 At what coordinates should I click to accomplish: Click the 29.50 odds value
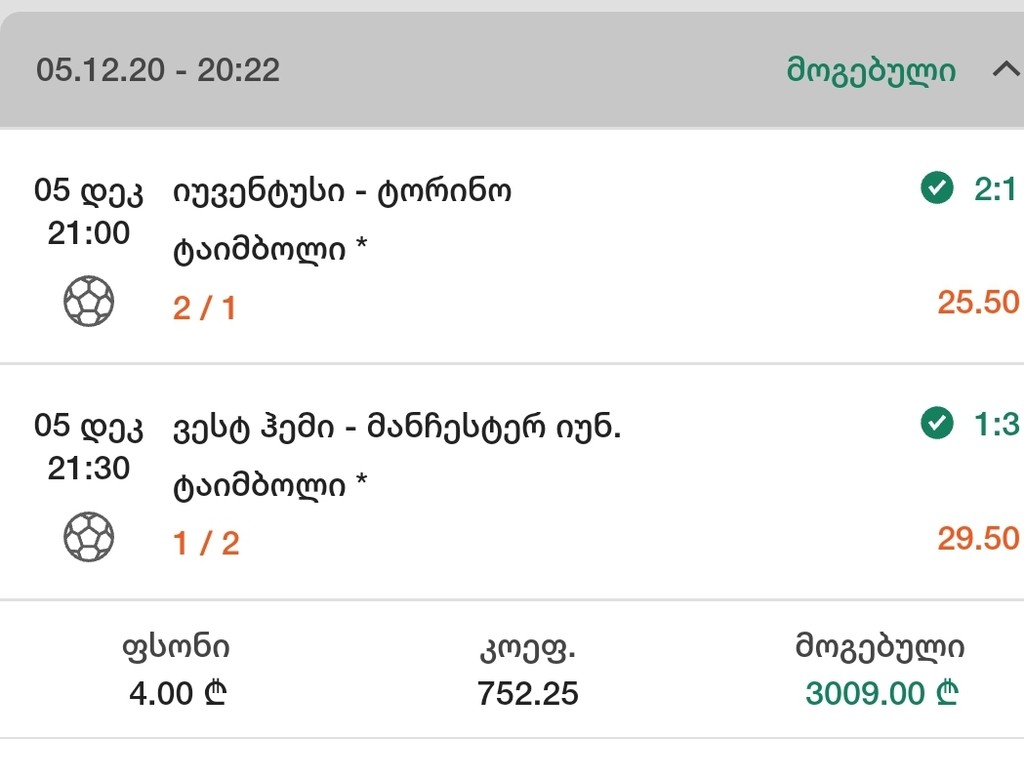coord(978,538)
